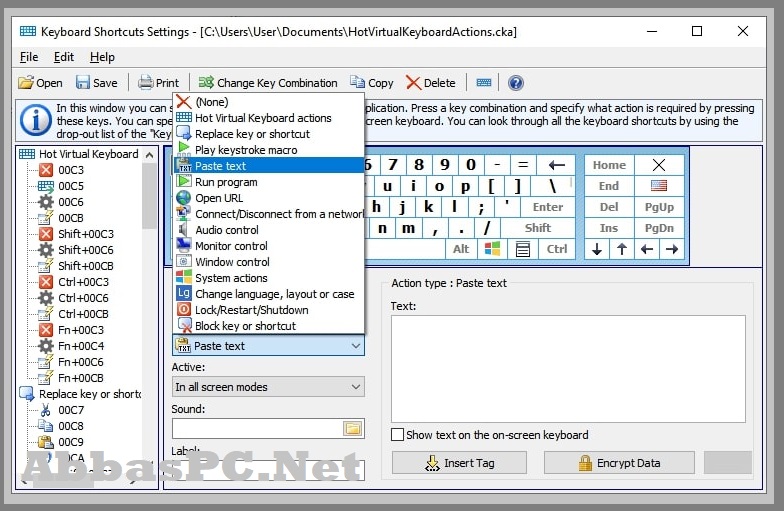Image resolution: width=784 pixels, height=511 pixels.
Task: Click the keyboard icon in toolbar
Action: point(484,82)
